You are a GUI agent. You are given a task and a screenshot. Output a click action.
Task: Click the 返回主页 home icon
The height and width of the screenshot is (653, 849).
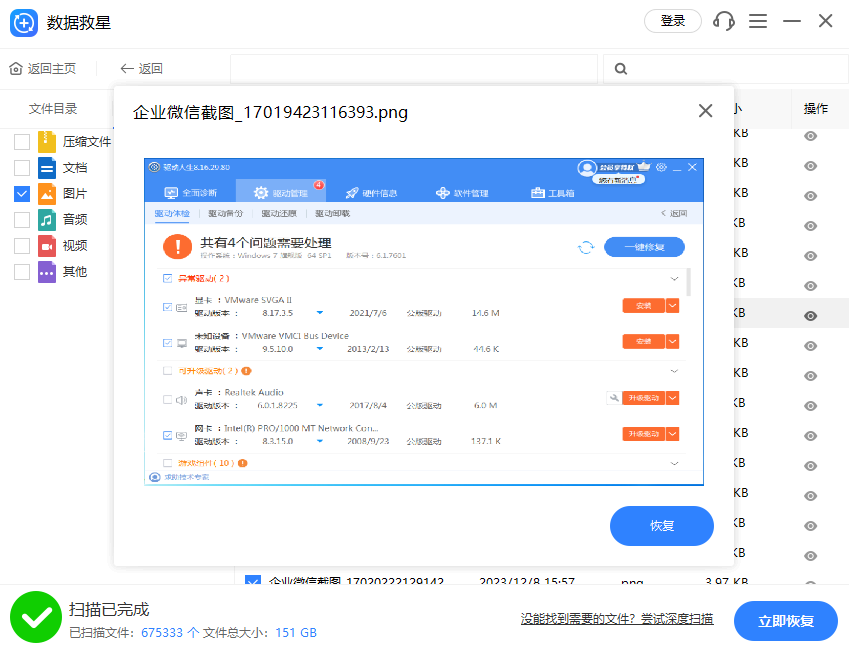pyautogui.click(x=16, y=69)
